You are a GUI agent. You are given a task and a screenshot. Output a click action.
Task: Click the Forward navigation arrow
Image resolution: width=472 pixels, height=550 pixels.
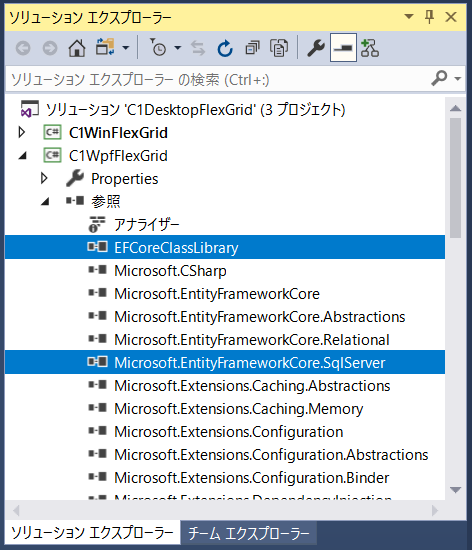coord(50,48)
